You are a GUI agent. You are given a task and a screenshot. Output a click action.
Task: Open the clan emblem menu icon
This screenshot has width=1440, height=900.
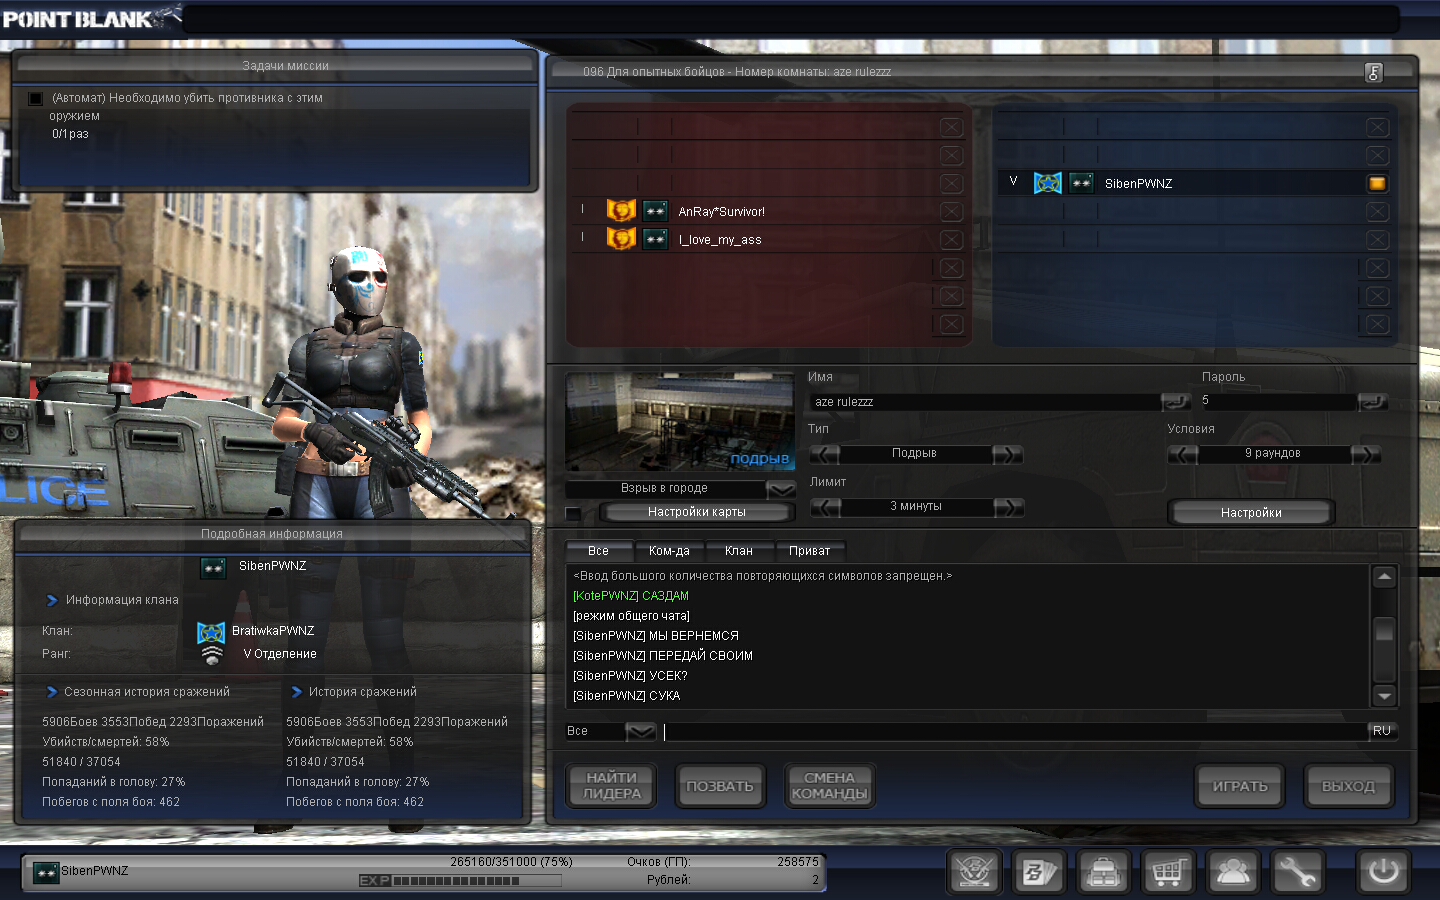coord(975,872)
